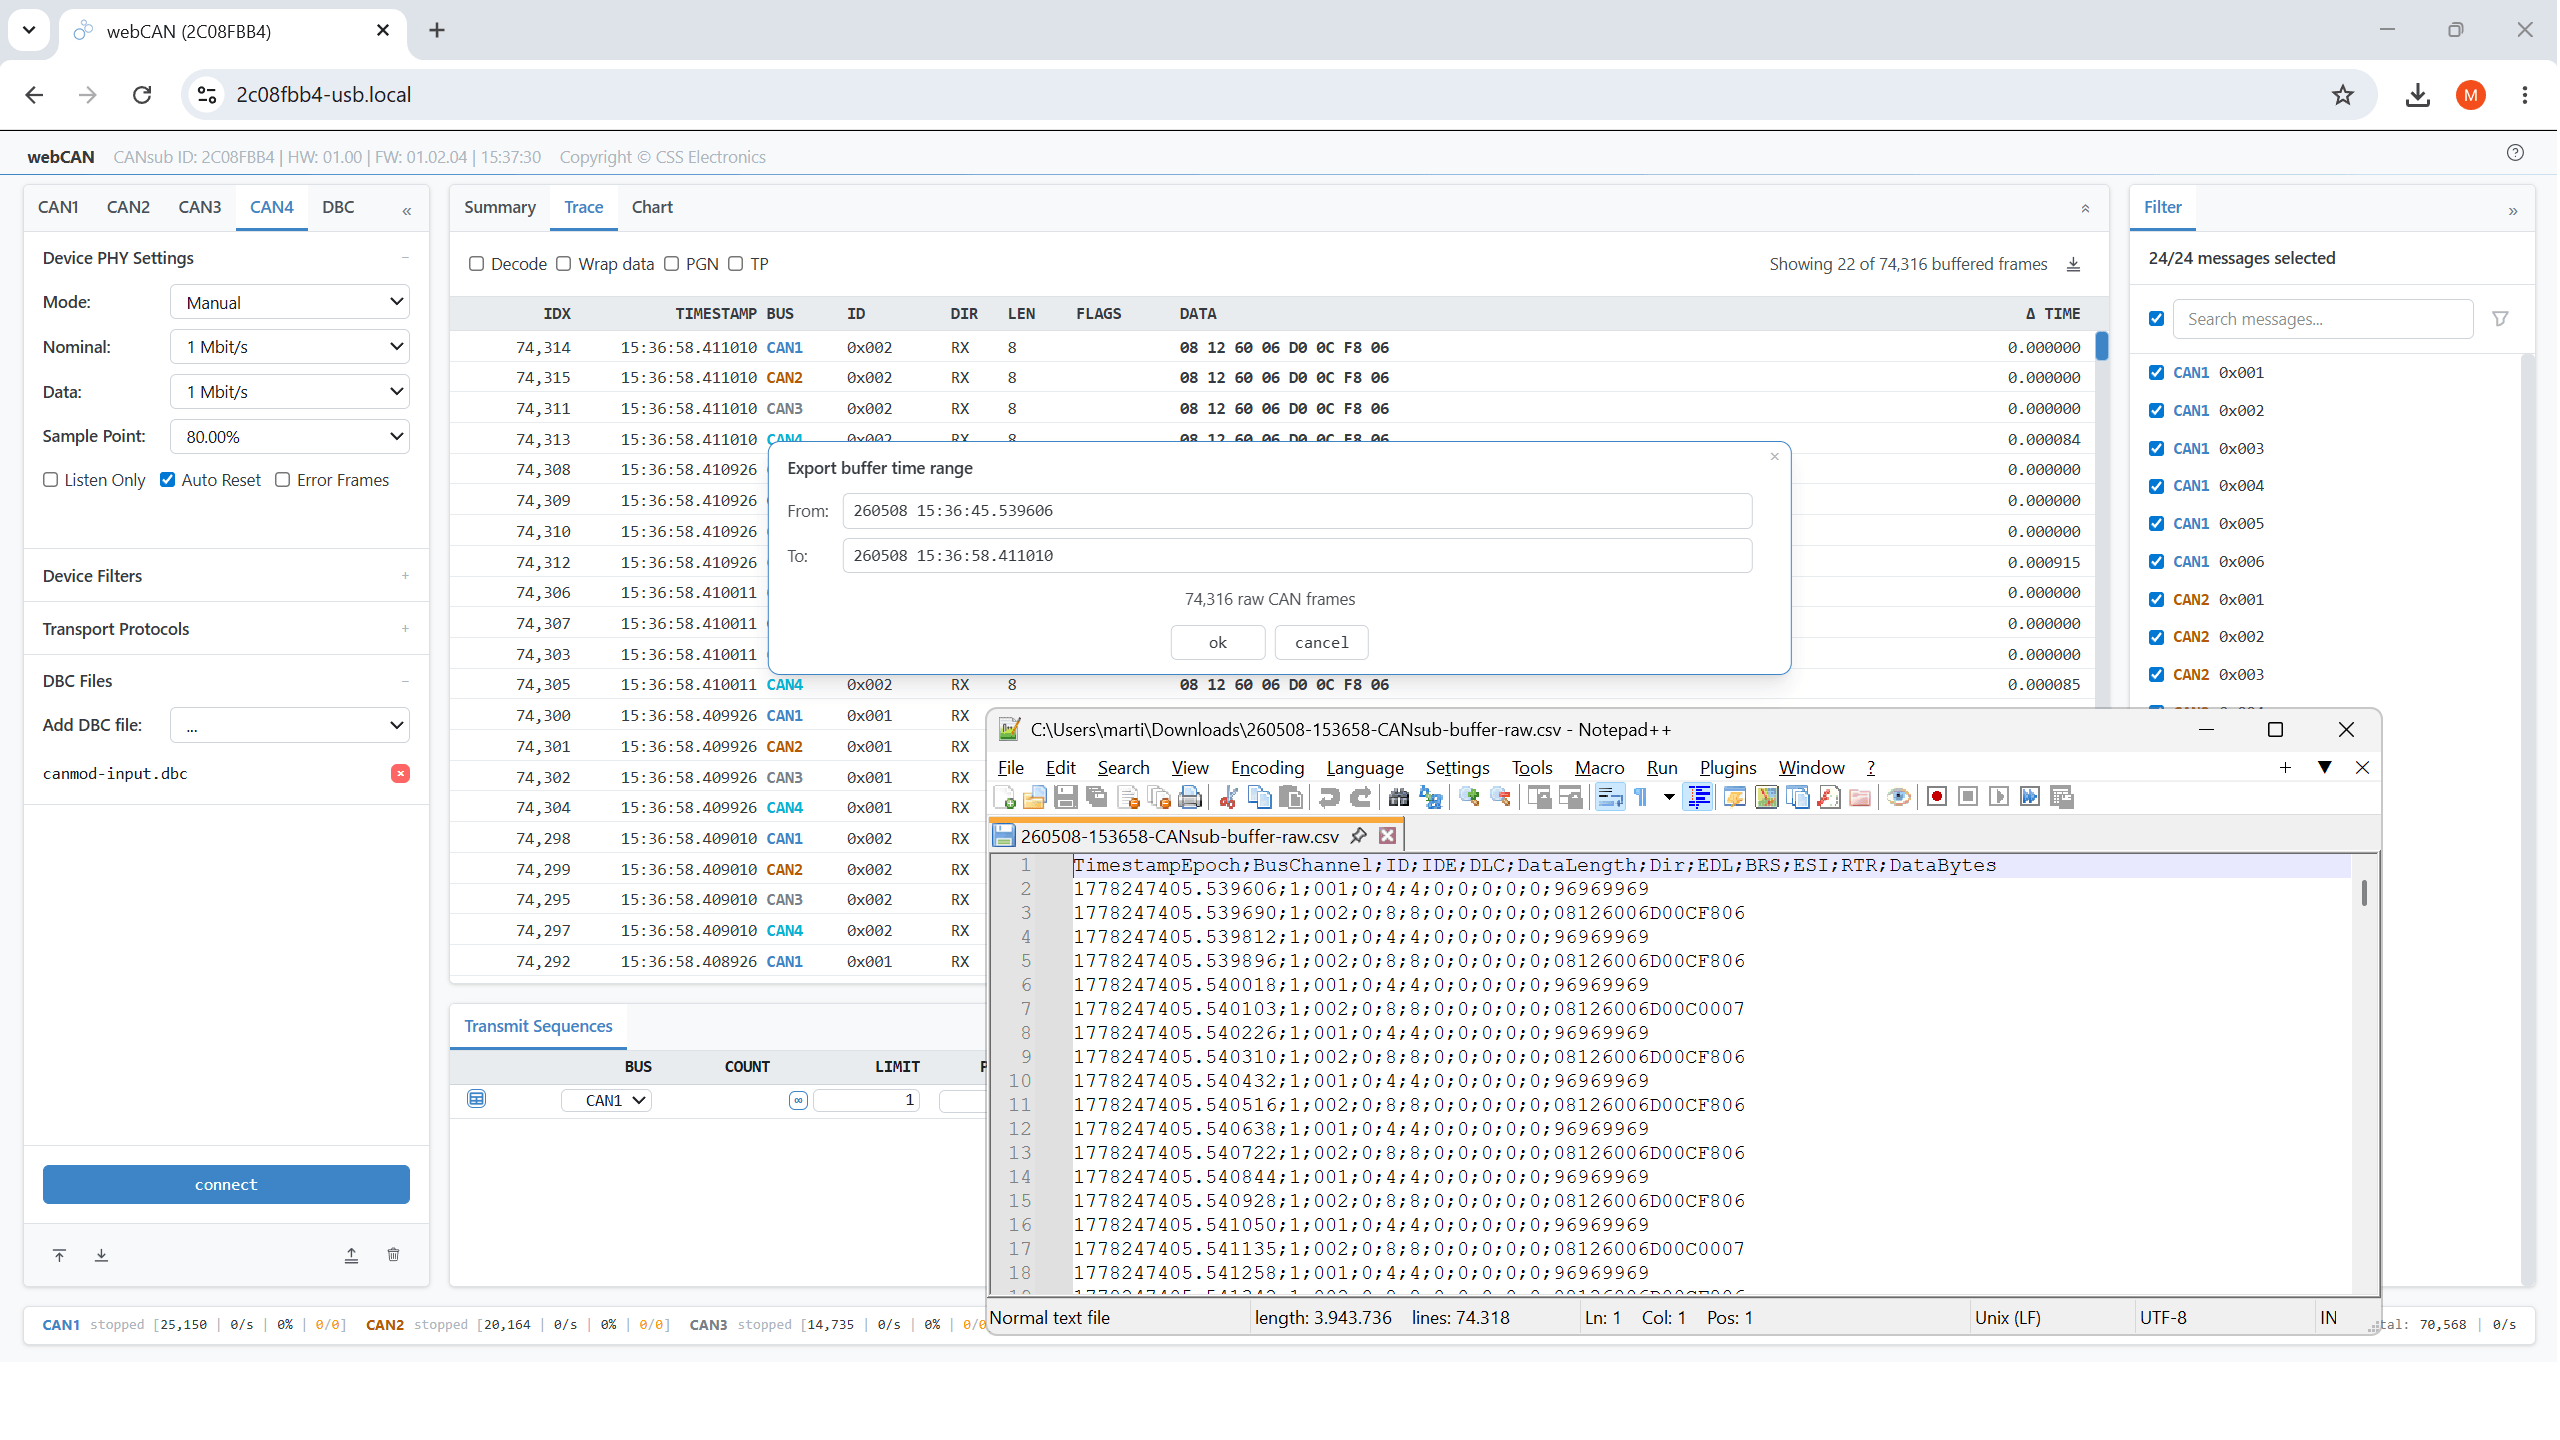Uncheck Auto Reset checkbox
This screenshot has height=1440, width=2560.
click(168, 480)
